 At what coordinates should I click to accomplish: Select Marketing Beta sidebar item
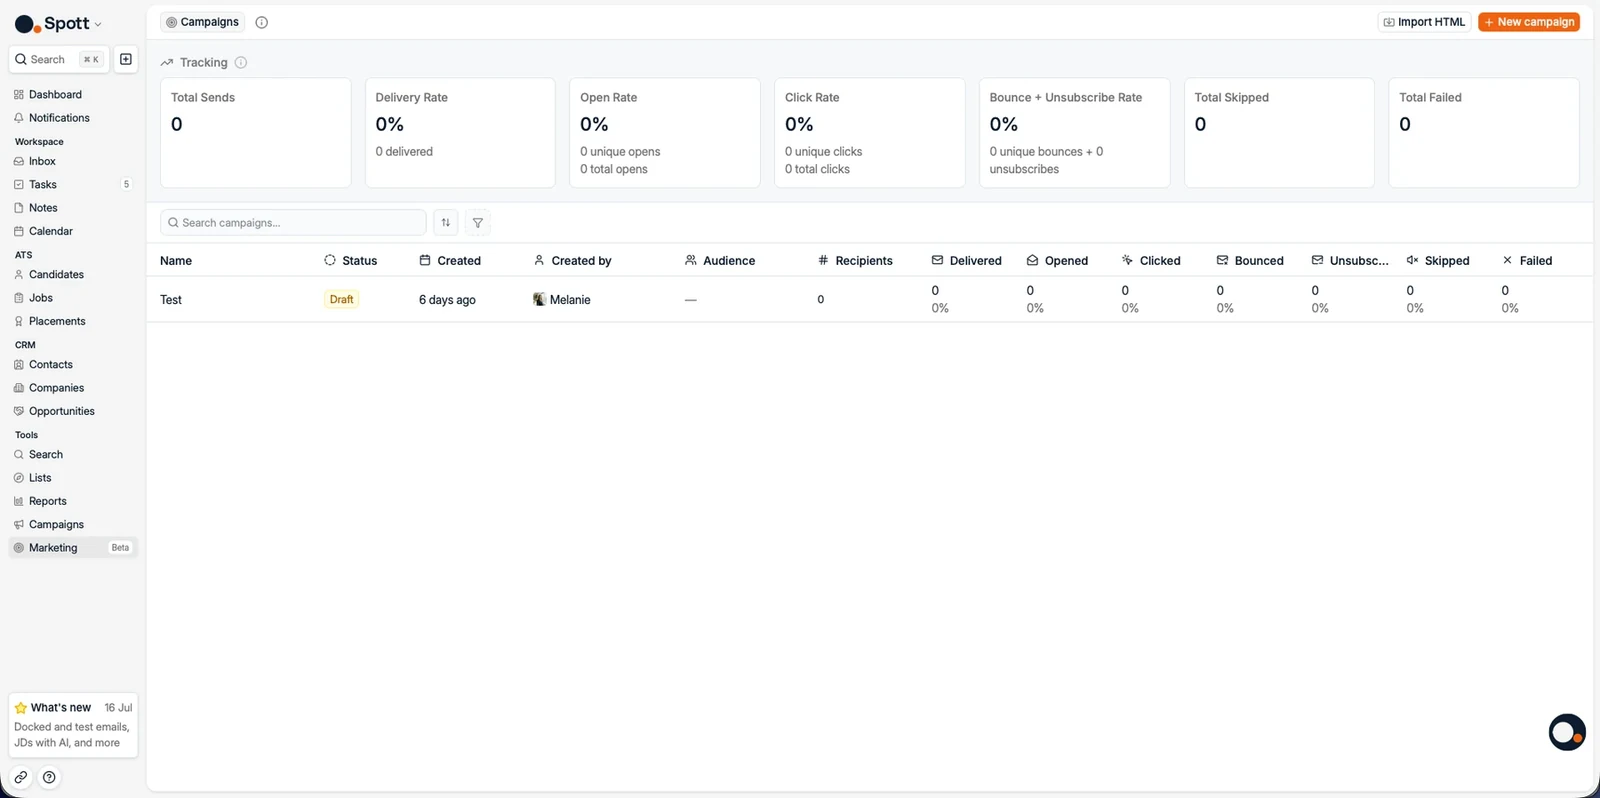[73, 548]
